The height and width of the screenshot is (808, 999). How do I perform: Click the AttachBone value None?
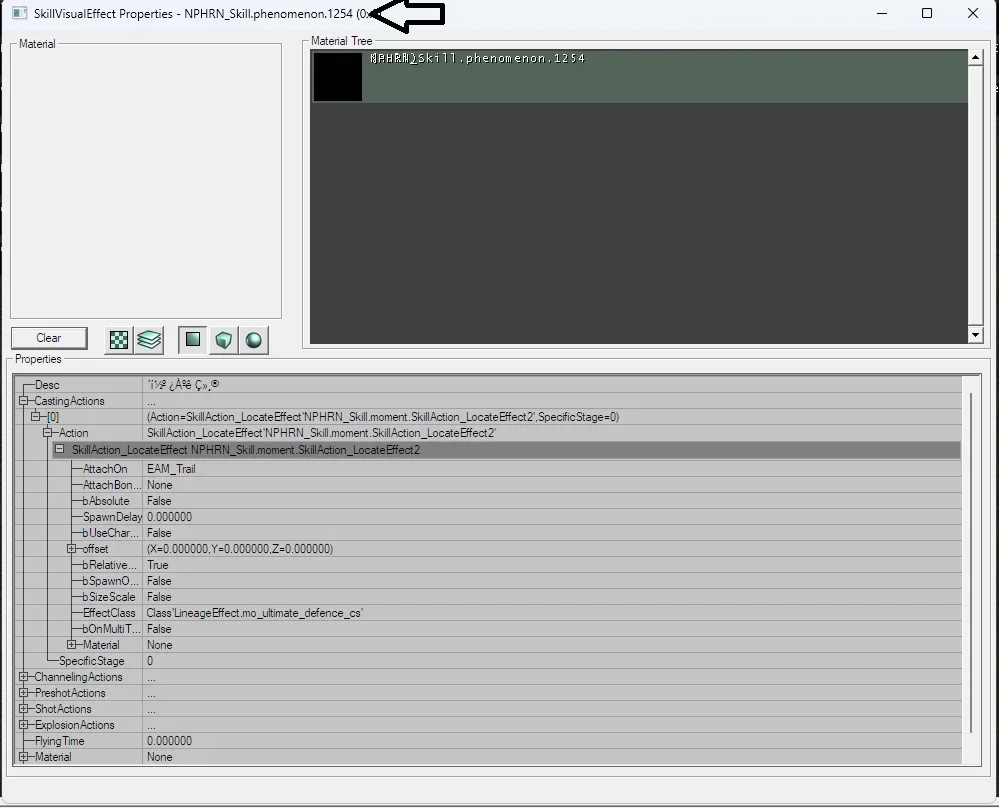(159, 485)
